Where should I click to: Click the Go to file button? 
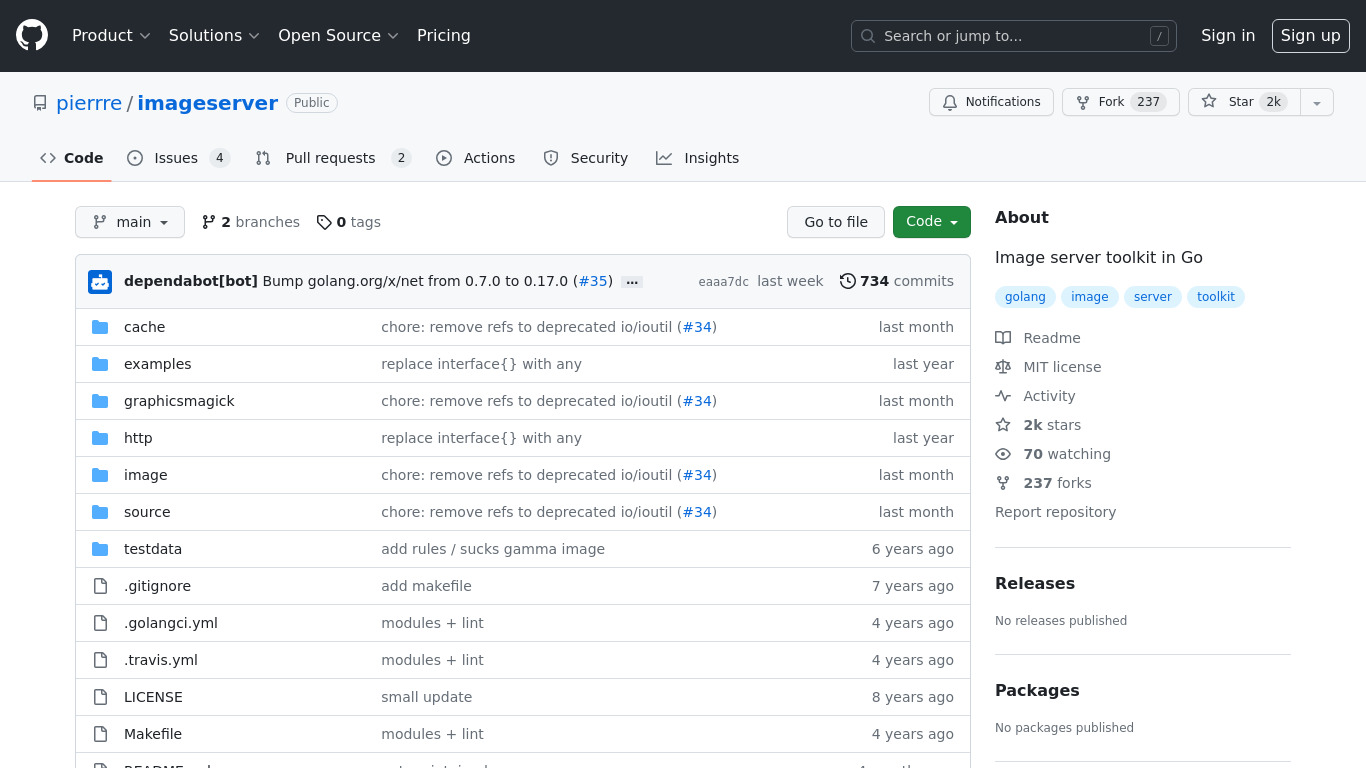836,222
